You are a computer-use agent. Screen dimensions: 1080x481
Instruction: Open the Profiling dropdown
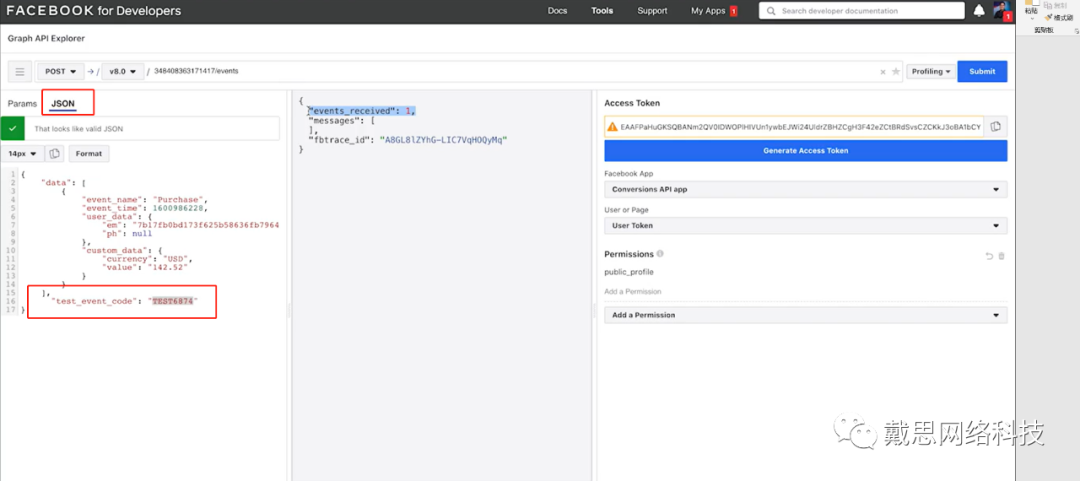(x=931, y=72)
